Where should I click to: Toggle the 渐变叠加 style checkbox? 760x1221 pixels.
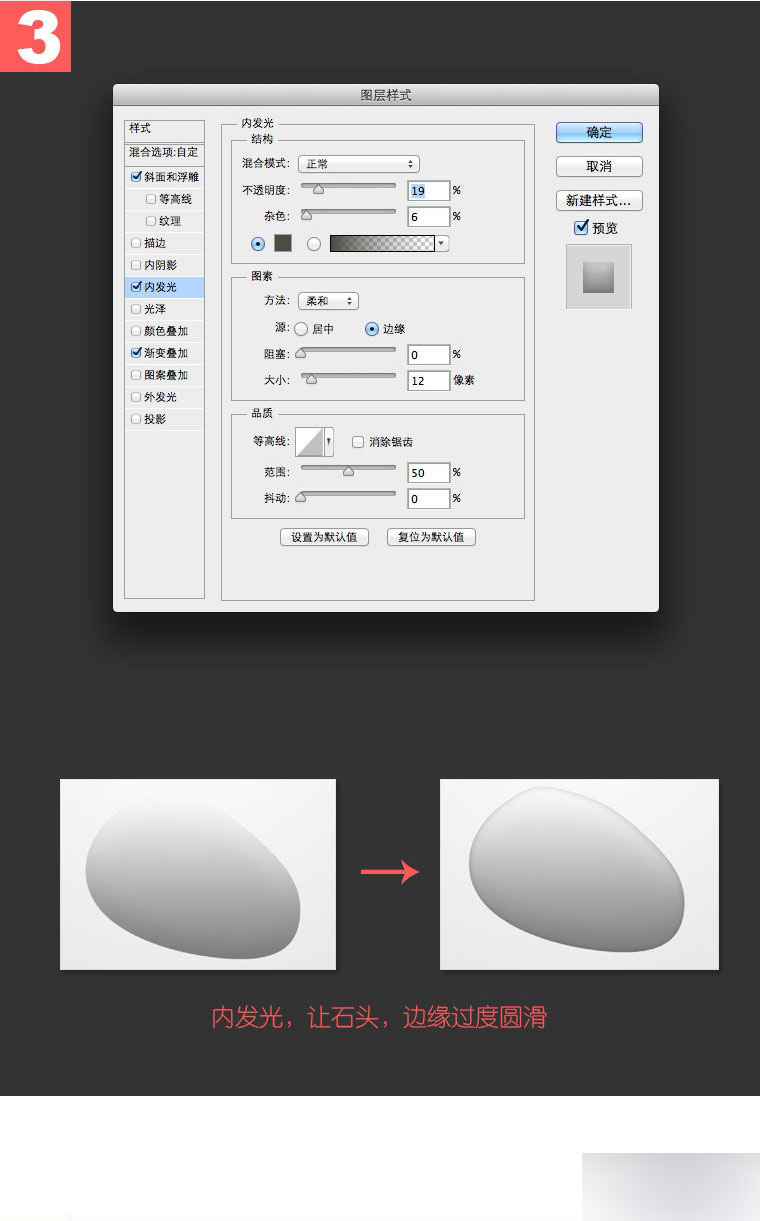click(136, 353)
